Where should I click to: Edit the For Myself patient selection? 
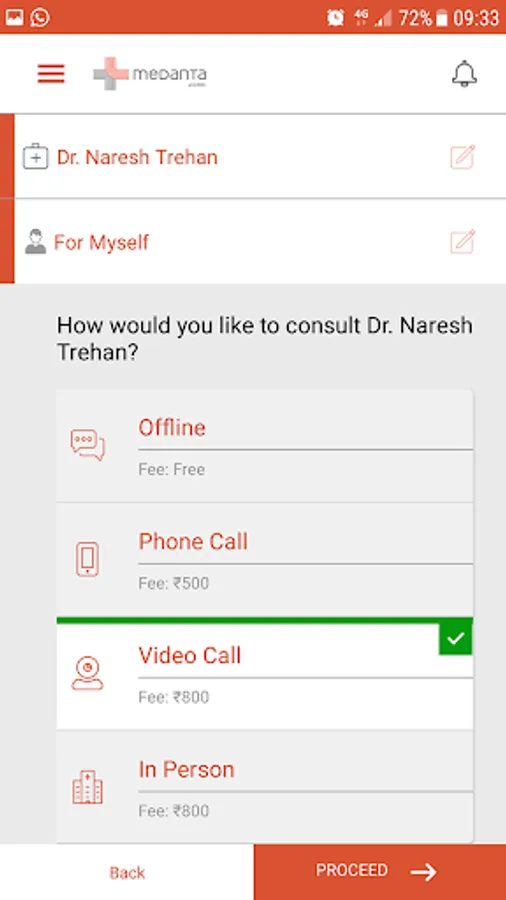point(462,242)
